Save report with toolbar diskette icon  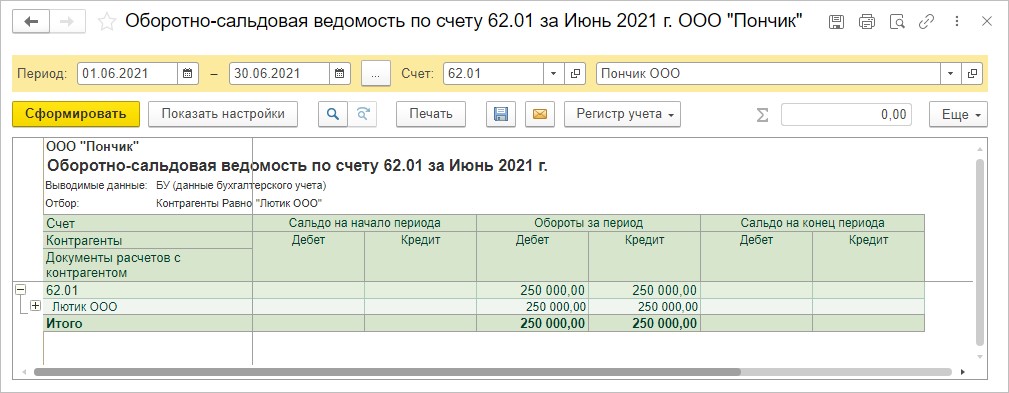point(501,114)
